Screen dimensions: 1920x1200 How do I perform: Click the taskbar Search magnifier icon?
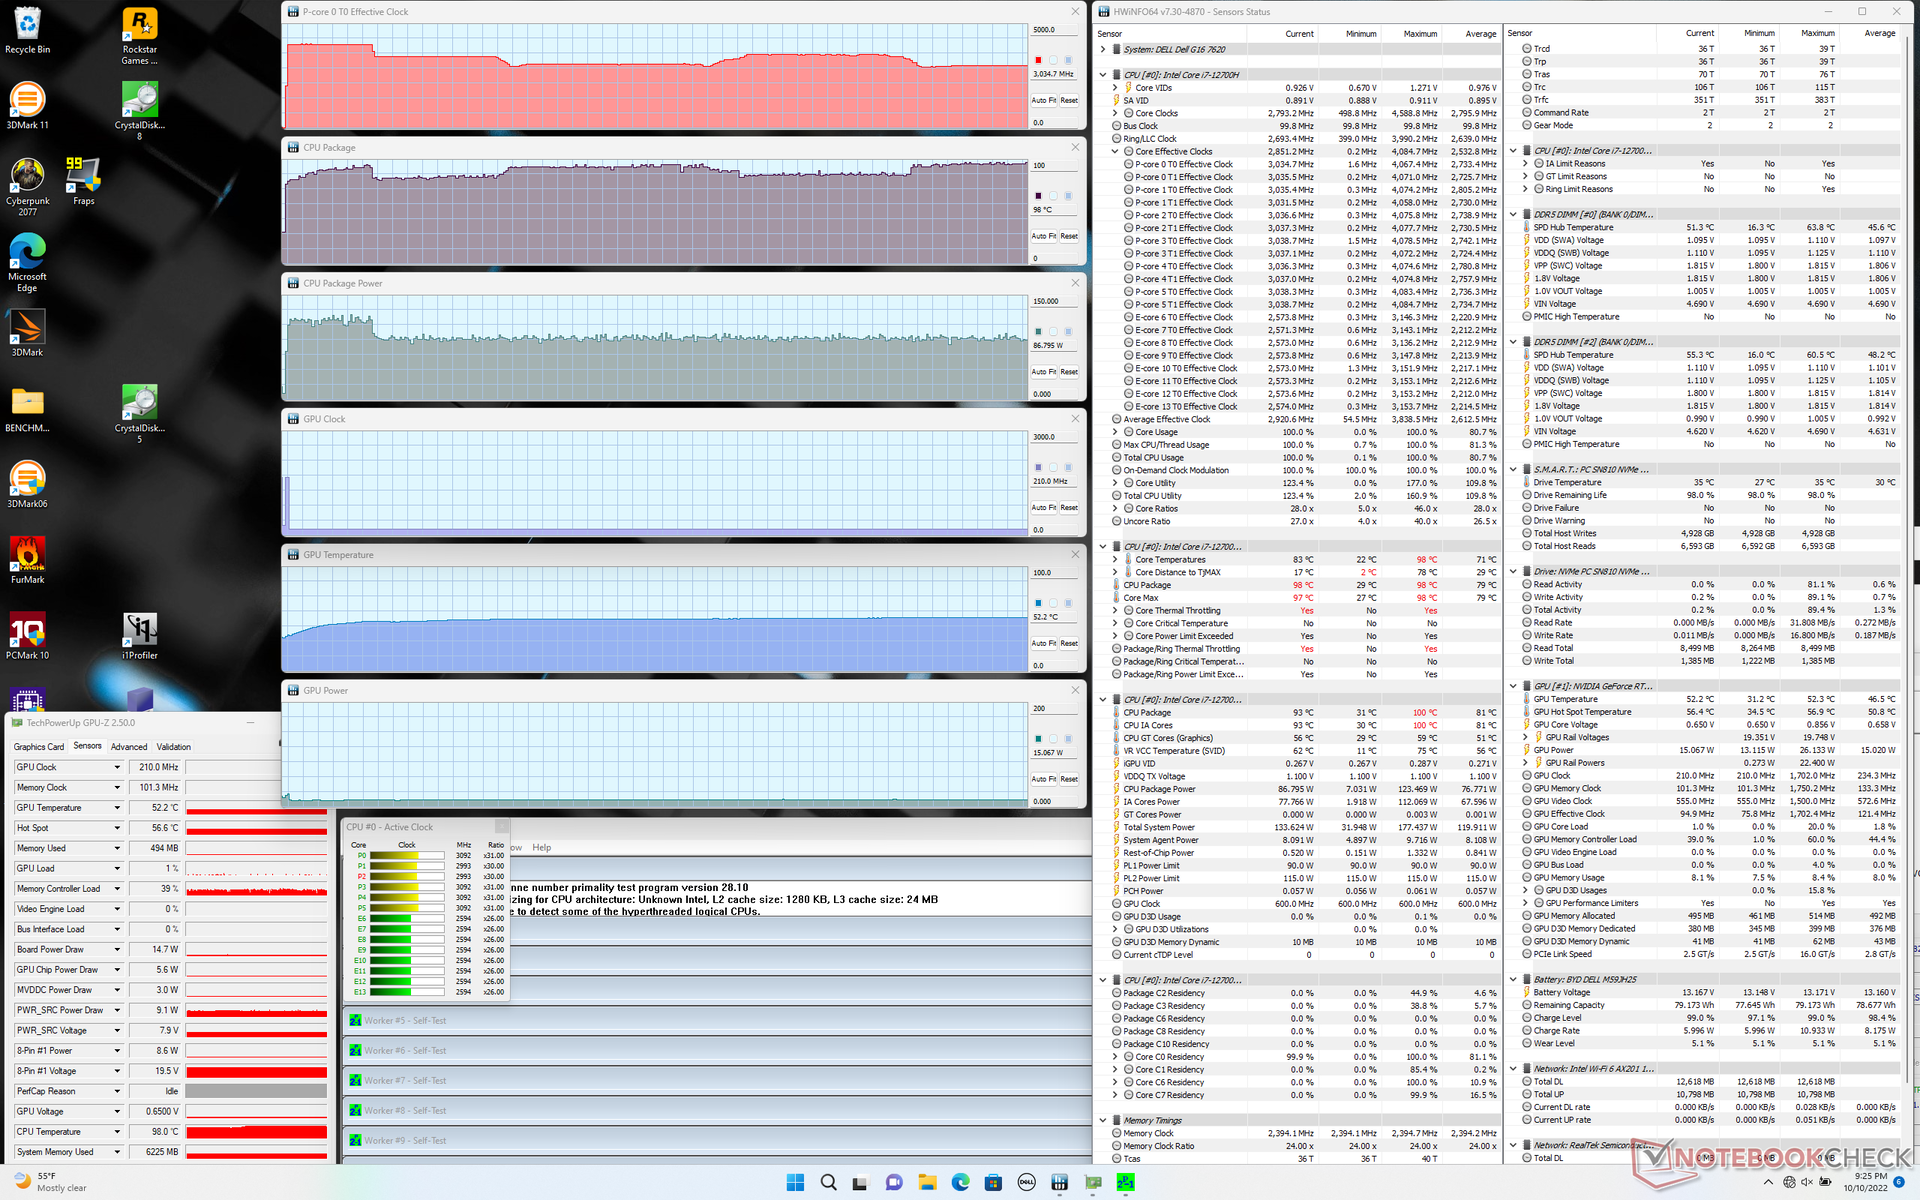tap(828, 1183)
